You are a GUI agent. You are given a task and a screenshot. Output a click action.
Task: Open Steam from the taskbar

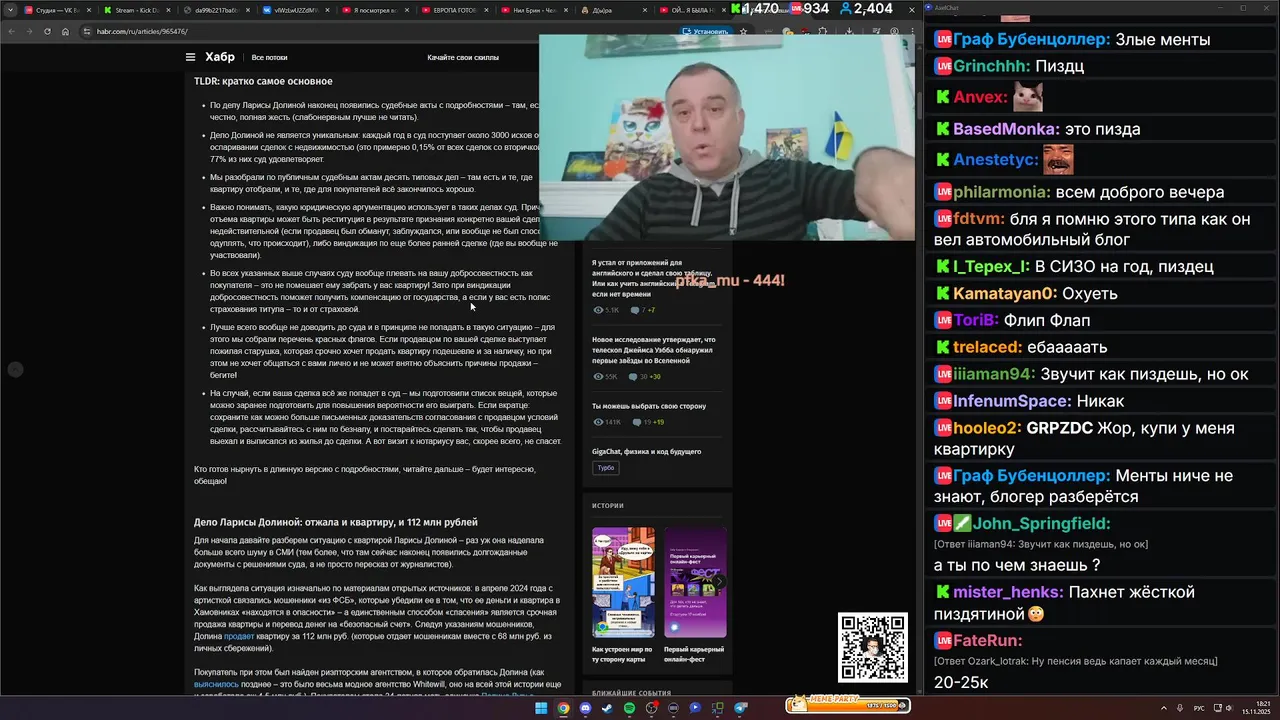tap(607, 708)
